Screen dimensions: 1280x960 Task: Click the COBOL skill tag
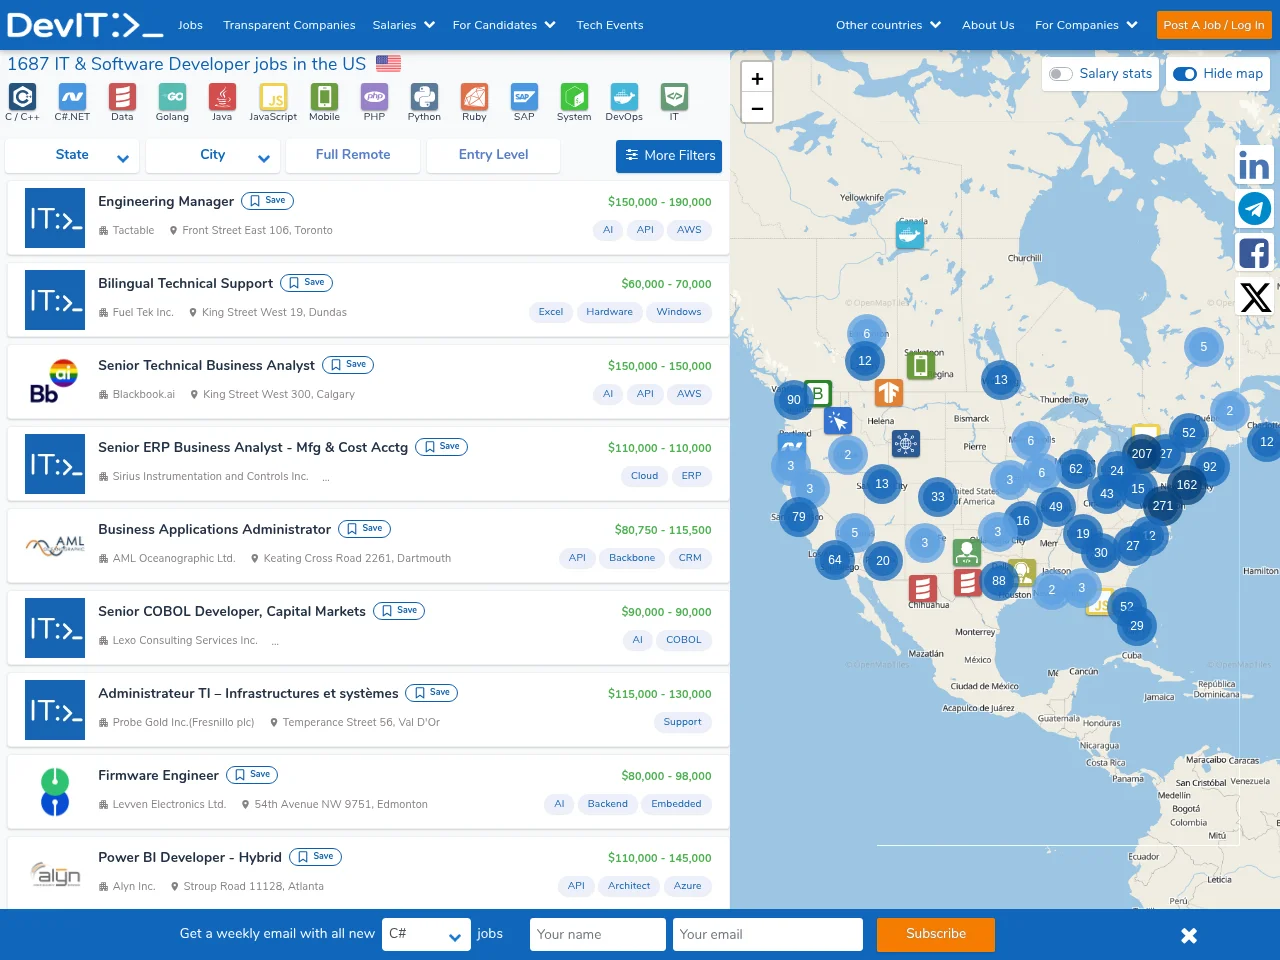click(x=684, y=640)
